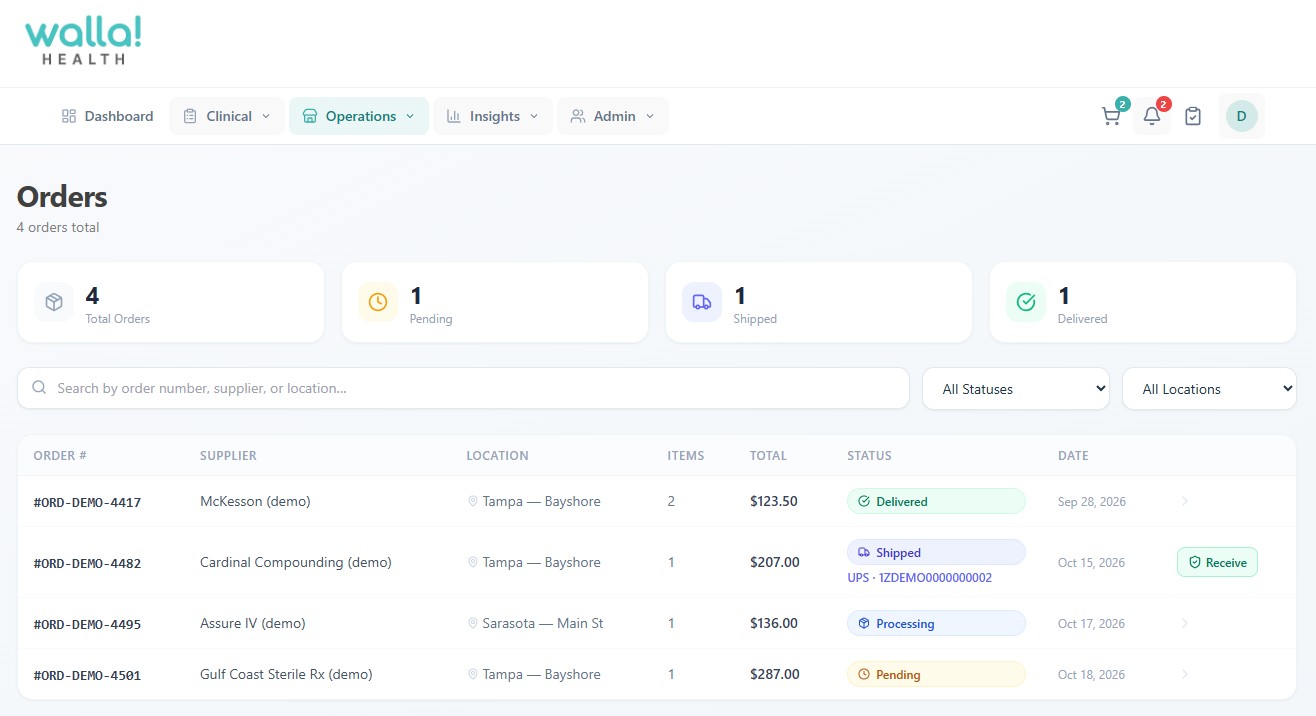1316x716 pixels.
Task: Open order #ORD-DEMO-4482
Action: point(87,563)
